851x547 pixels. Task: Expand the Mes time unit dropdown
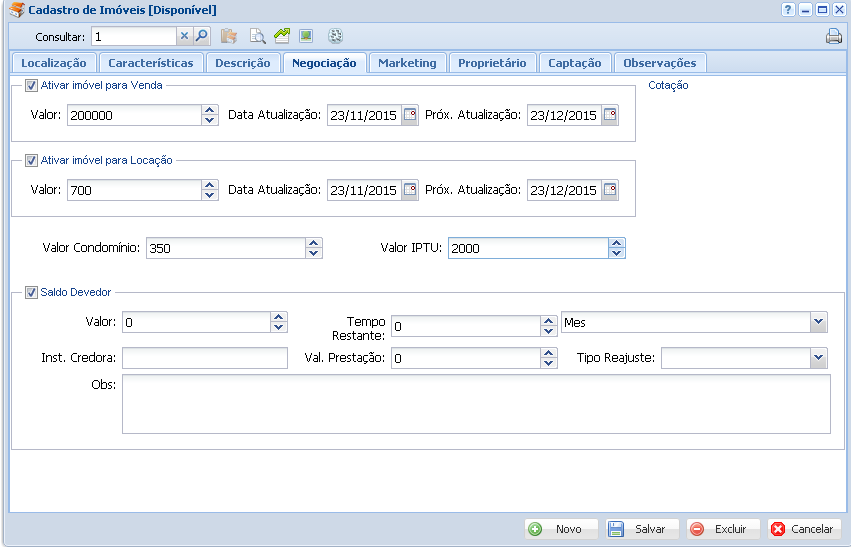819,321
